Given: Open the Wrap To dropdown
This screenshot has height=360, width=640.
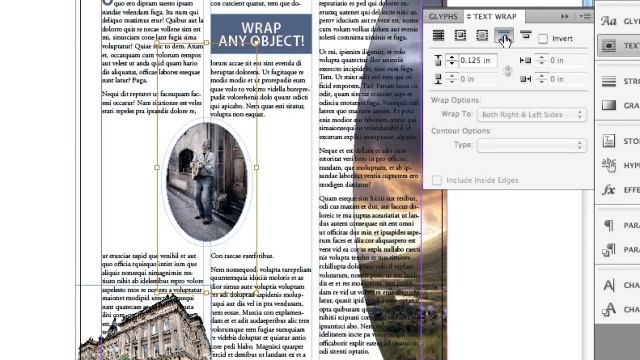Looking at the screenshot, I should pyautogui.click(x=531, y=115).
